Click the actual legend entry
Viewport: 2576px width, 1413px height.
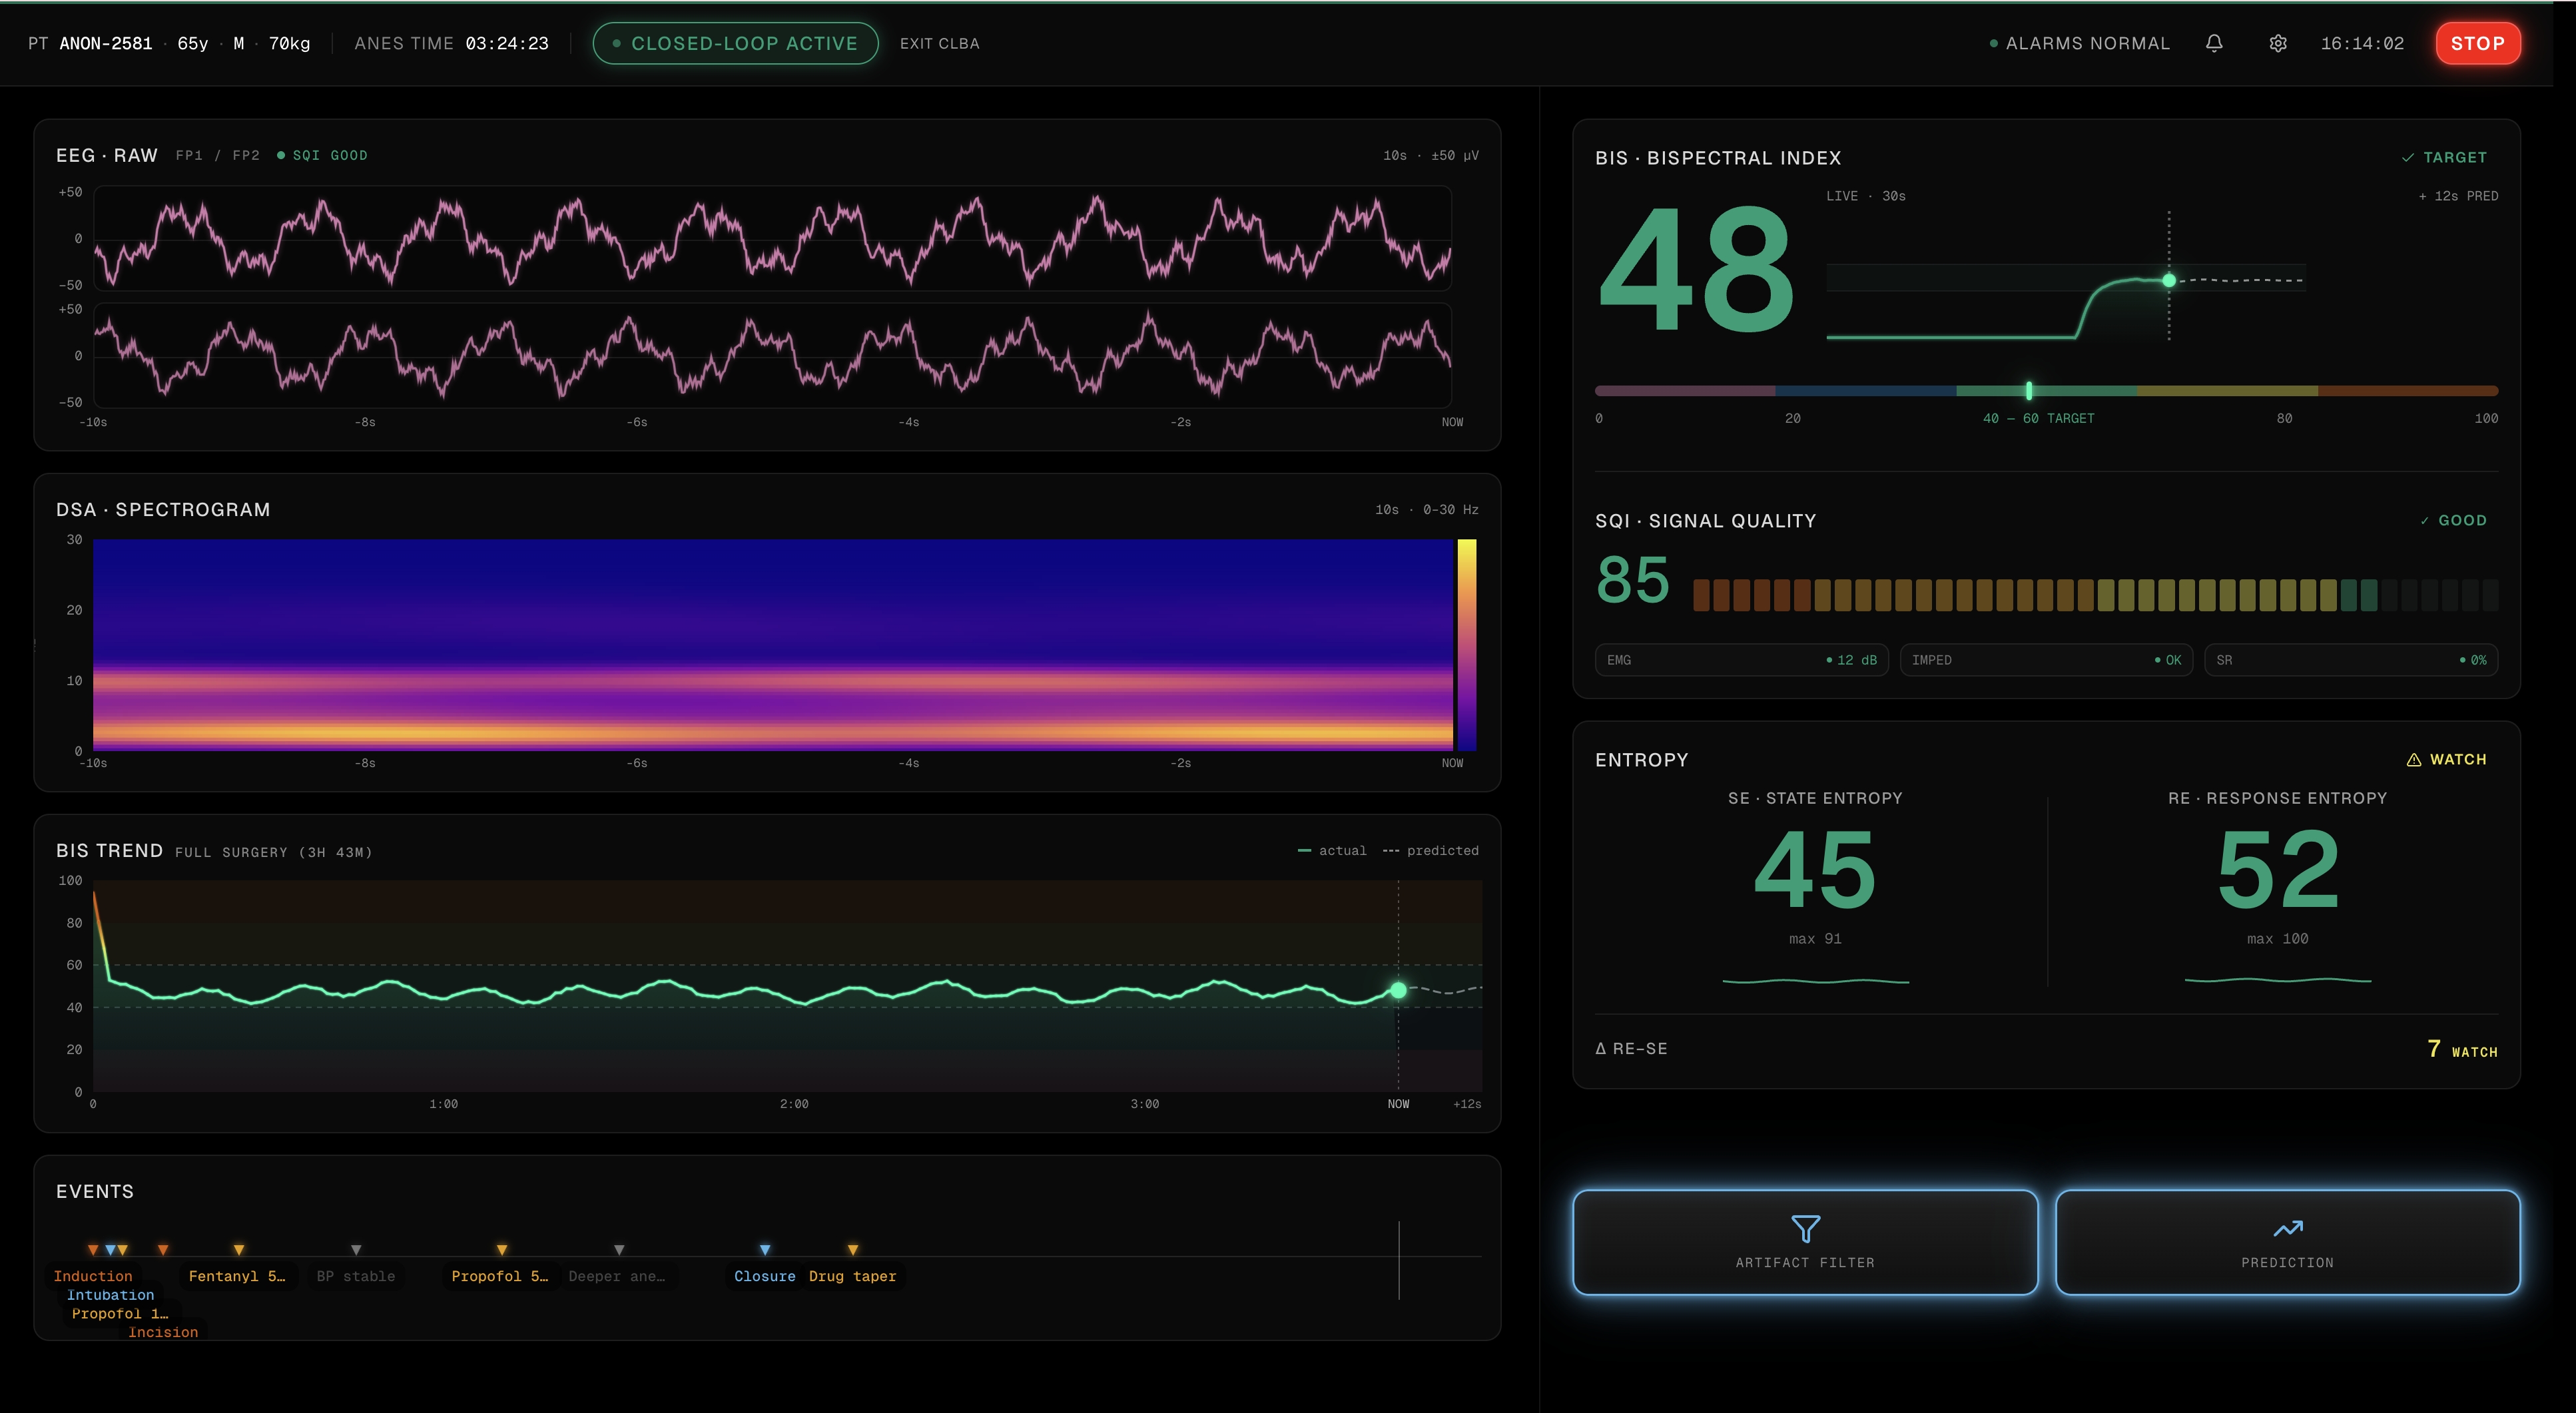(1332, 850)
